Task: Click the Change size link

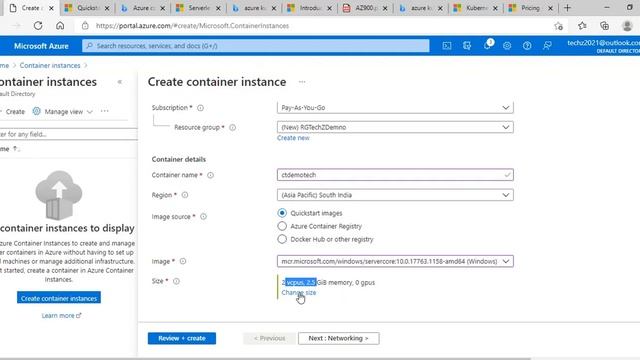Action: pyautogui.click(x=299, y=293)
